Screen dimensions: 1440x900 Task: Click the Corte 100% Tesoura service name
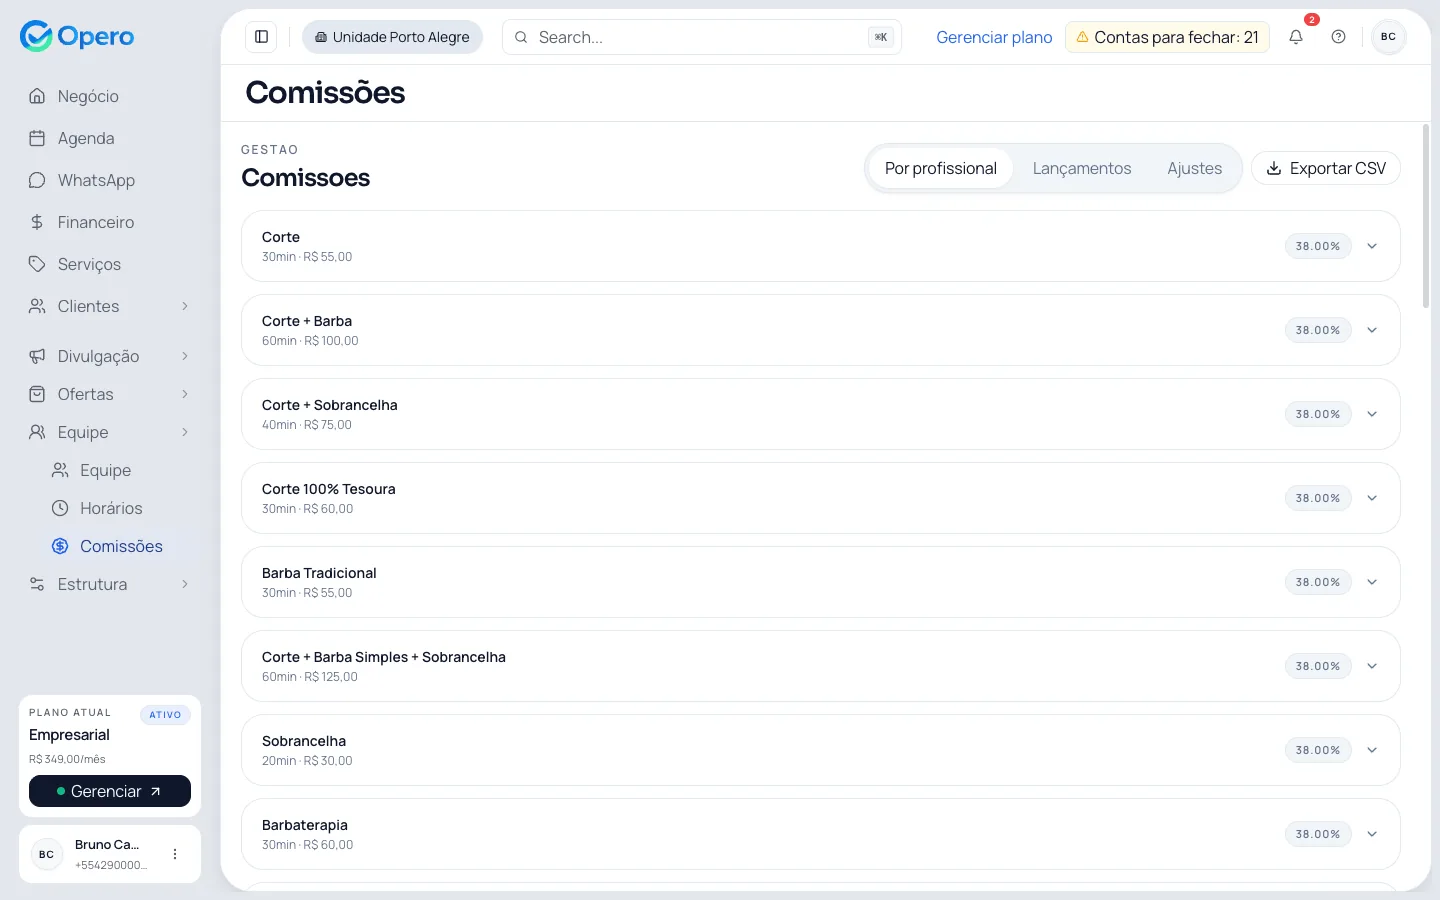tap(329, 489)
